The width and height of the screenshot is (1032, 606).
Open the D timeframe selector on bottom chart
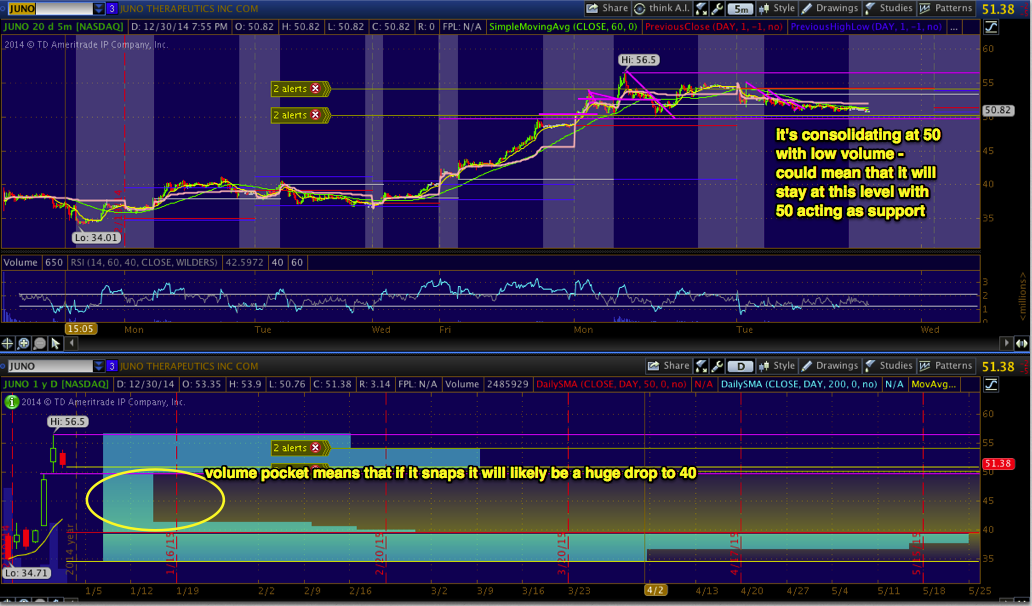tap(744, 366)
